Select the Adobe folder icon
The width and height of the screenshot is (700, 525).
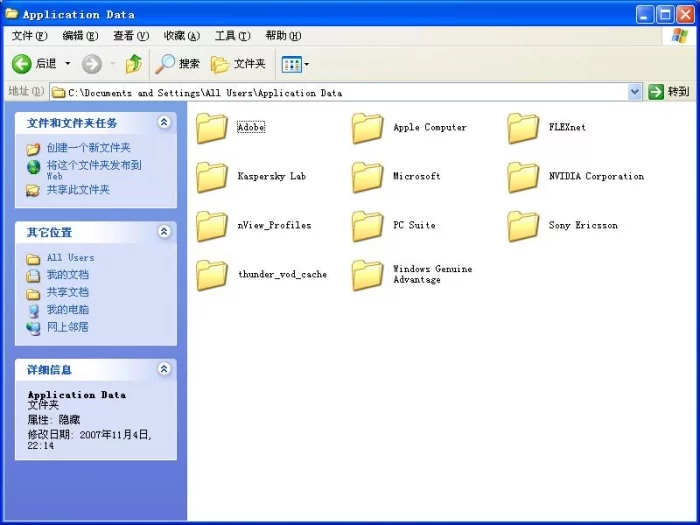[212, 128]
